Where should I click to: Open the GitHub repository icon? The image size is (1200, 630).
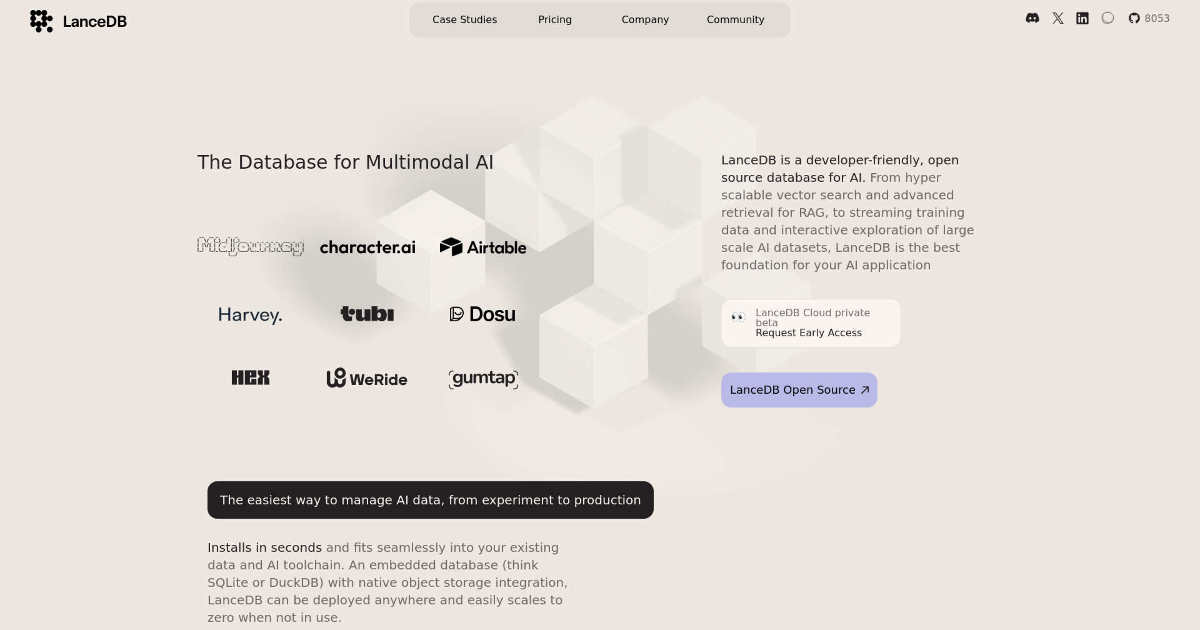(x=1134, y=18)
